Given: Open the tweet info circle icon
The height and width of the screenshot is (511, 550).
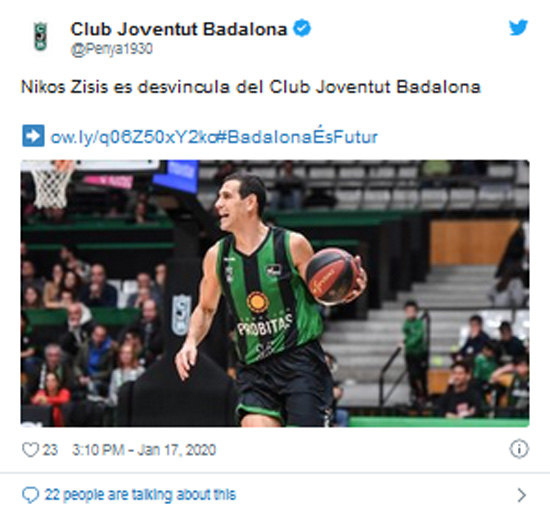Looking at the screenshot, I should coord(519,449).
